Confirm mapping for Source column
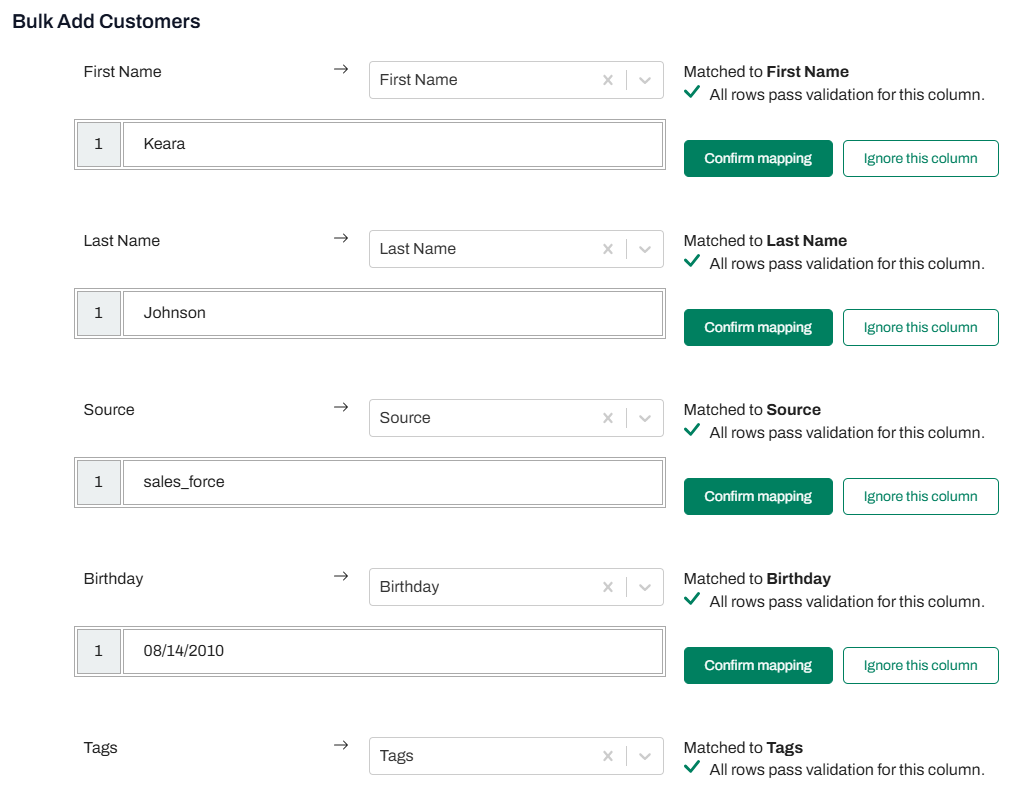Image resolution: width=1022 pixels, height=791 pixels. pos(758,496)
